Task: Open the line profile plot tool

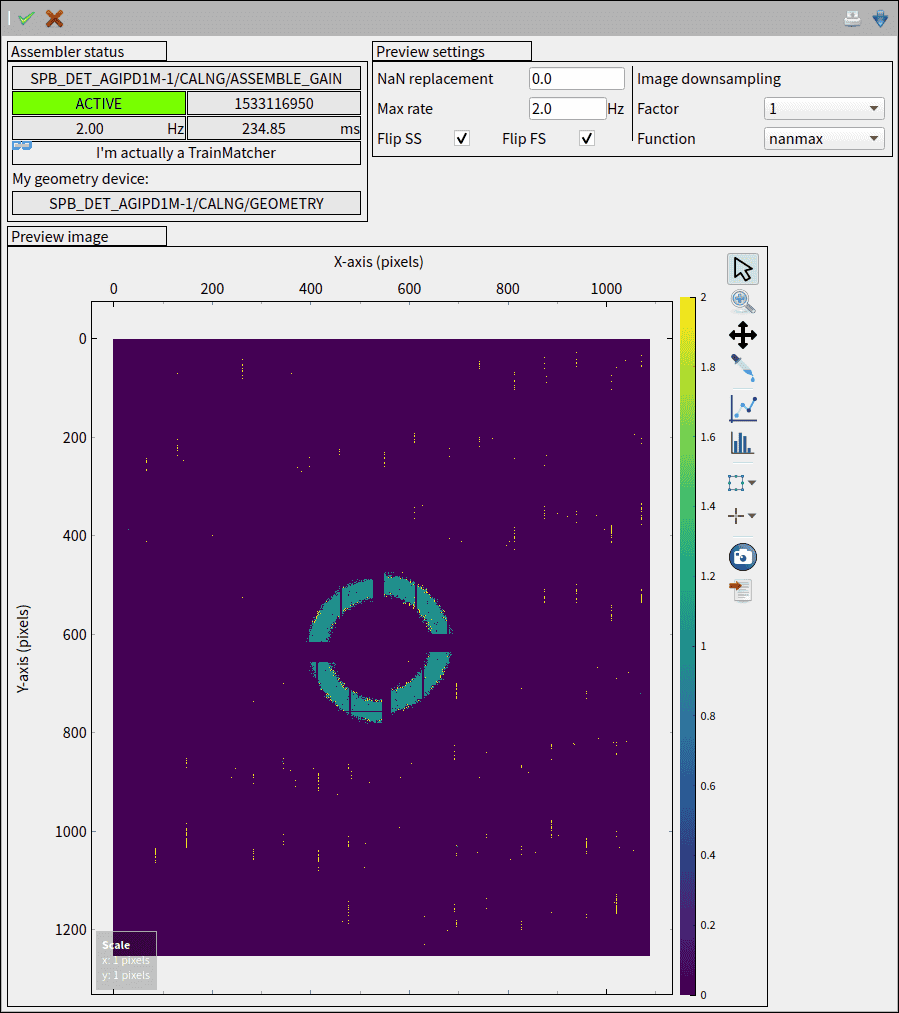Action: (x=743, y=408)
